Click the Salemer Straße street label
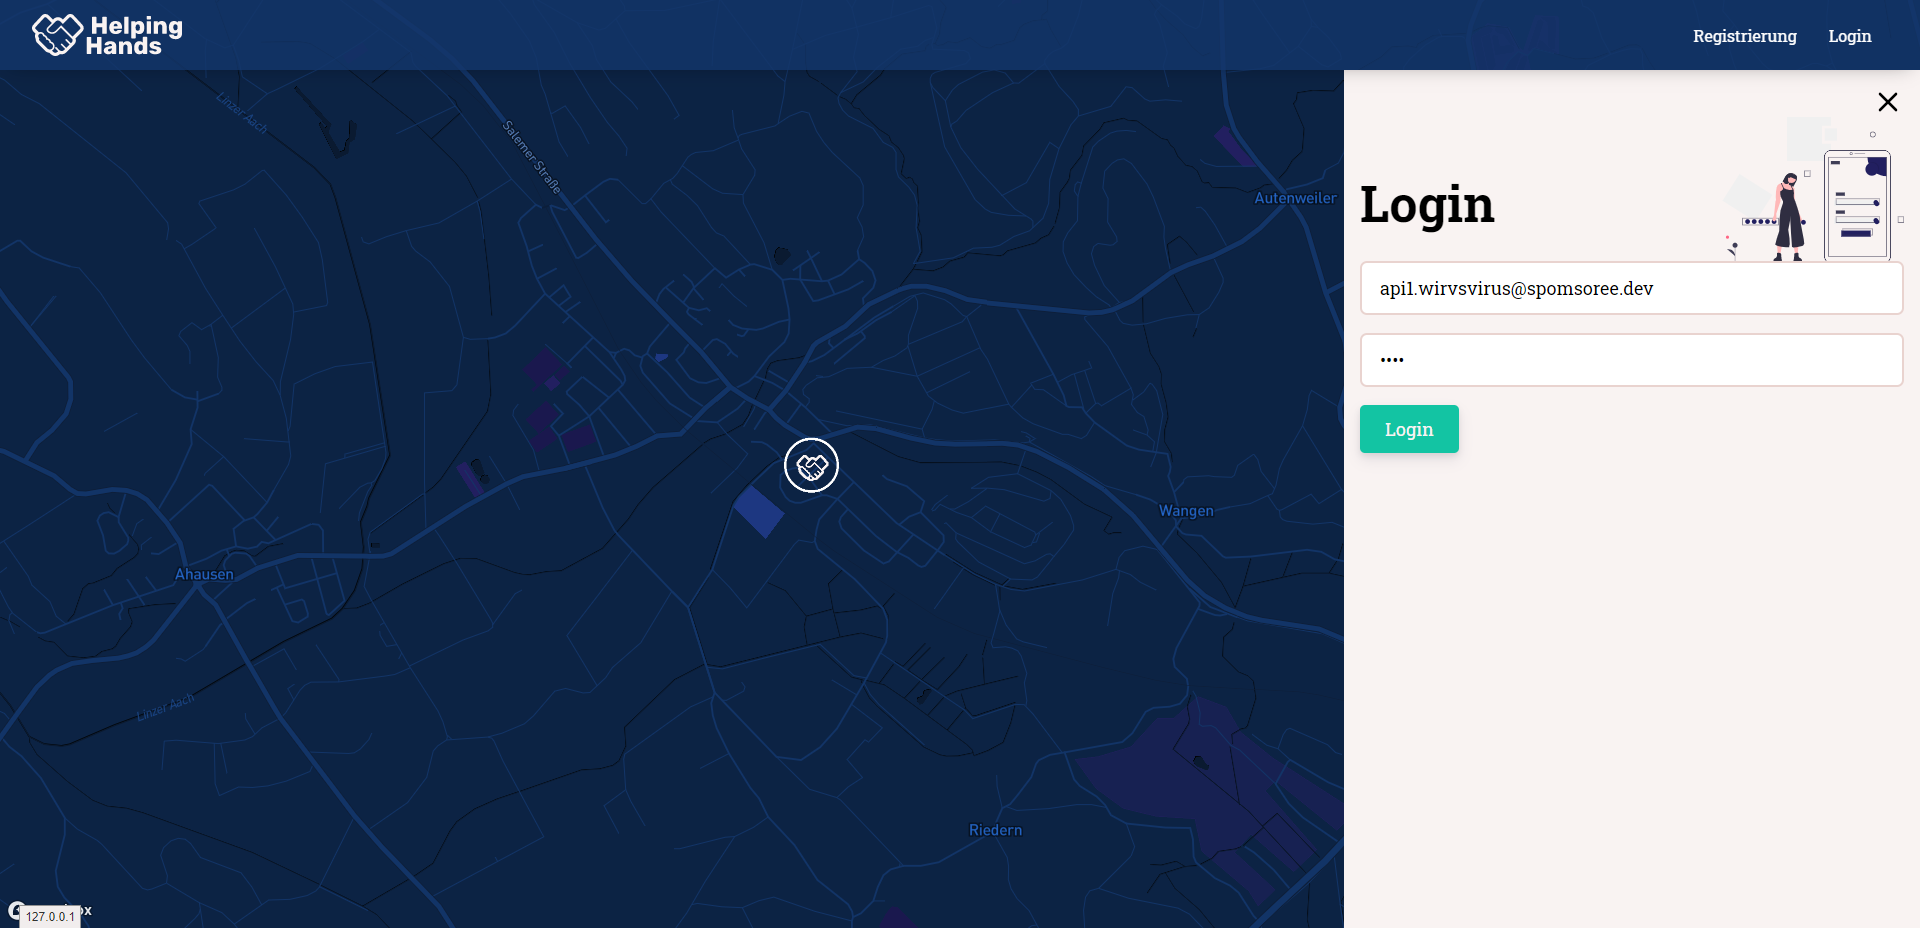Viewport: 1920px width, 928px height. coord(531,157)
